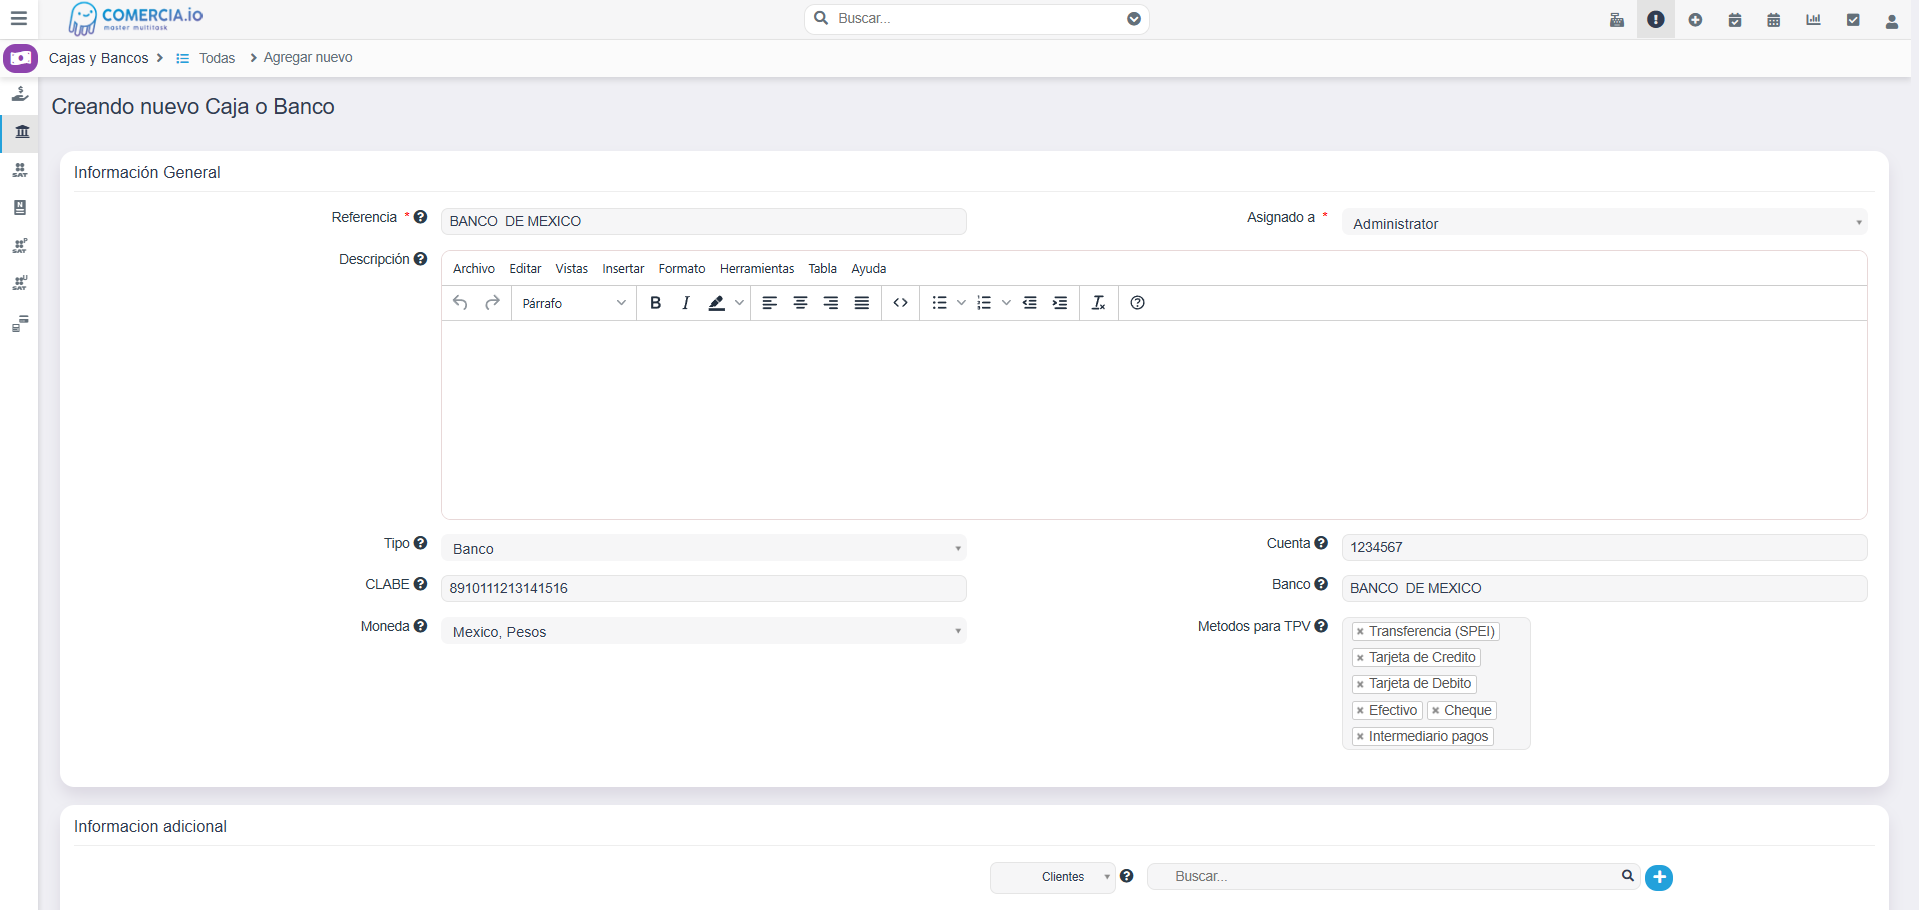Open the Formato editor menu
The height and width of the screenshot is (910, 1919).
pyautogui.click(x=682, y=269)
